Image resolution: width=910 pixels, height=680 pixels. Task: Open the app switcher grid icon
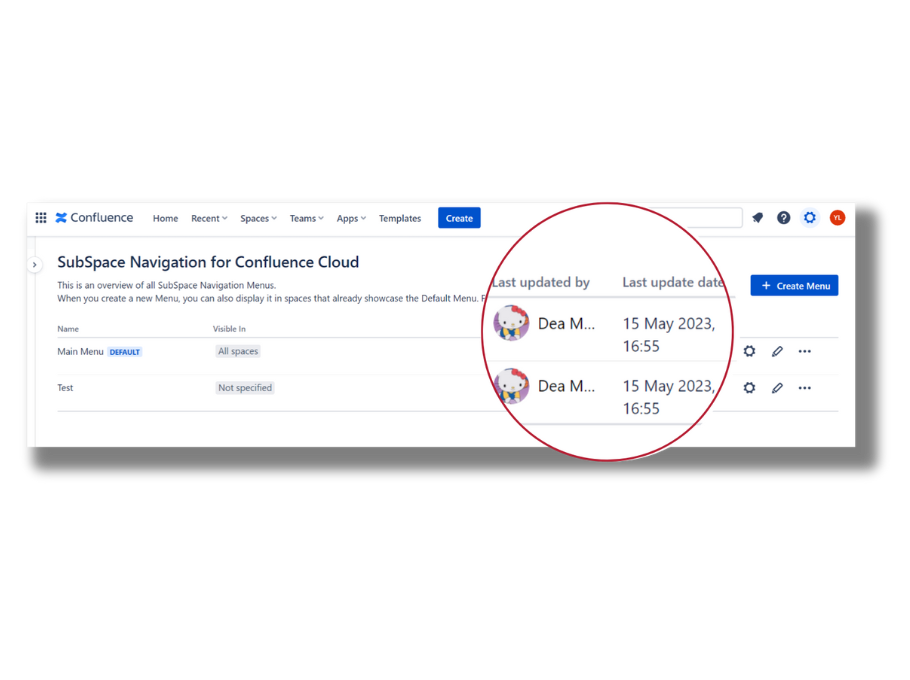click(x=41, y=218)
